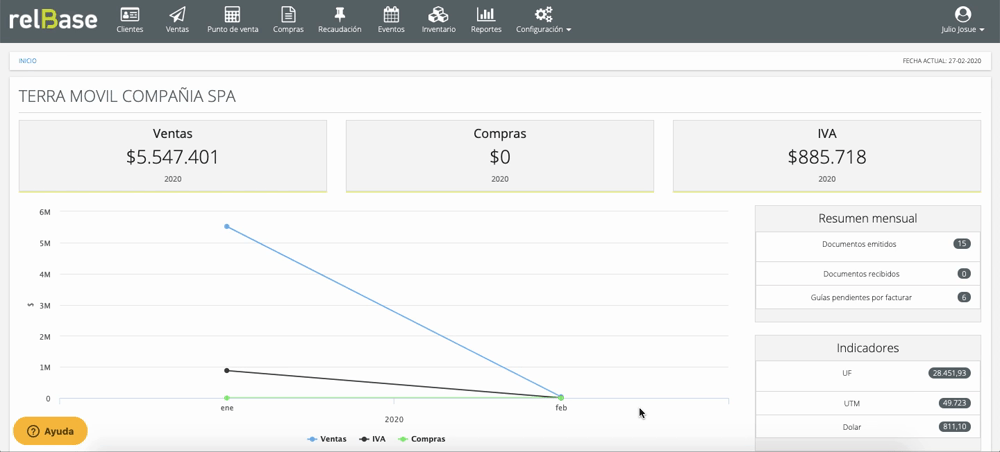Select the IVA data point at ene
The image size is (1000, 452).
(x=227, y=370)
